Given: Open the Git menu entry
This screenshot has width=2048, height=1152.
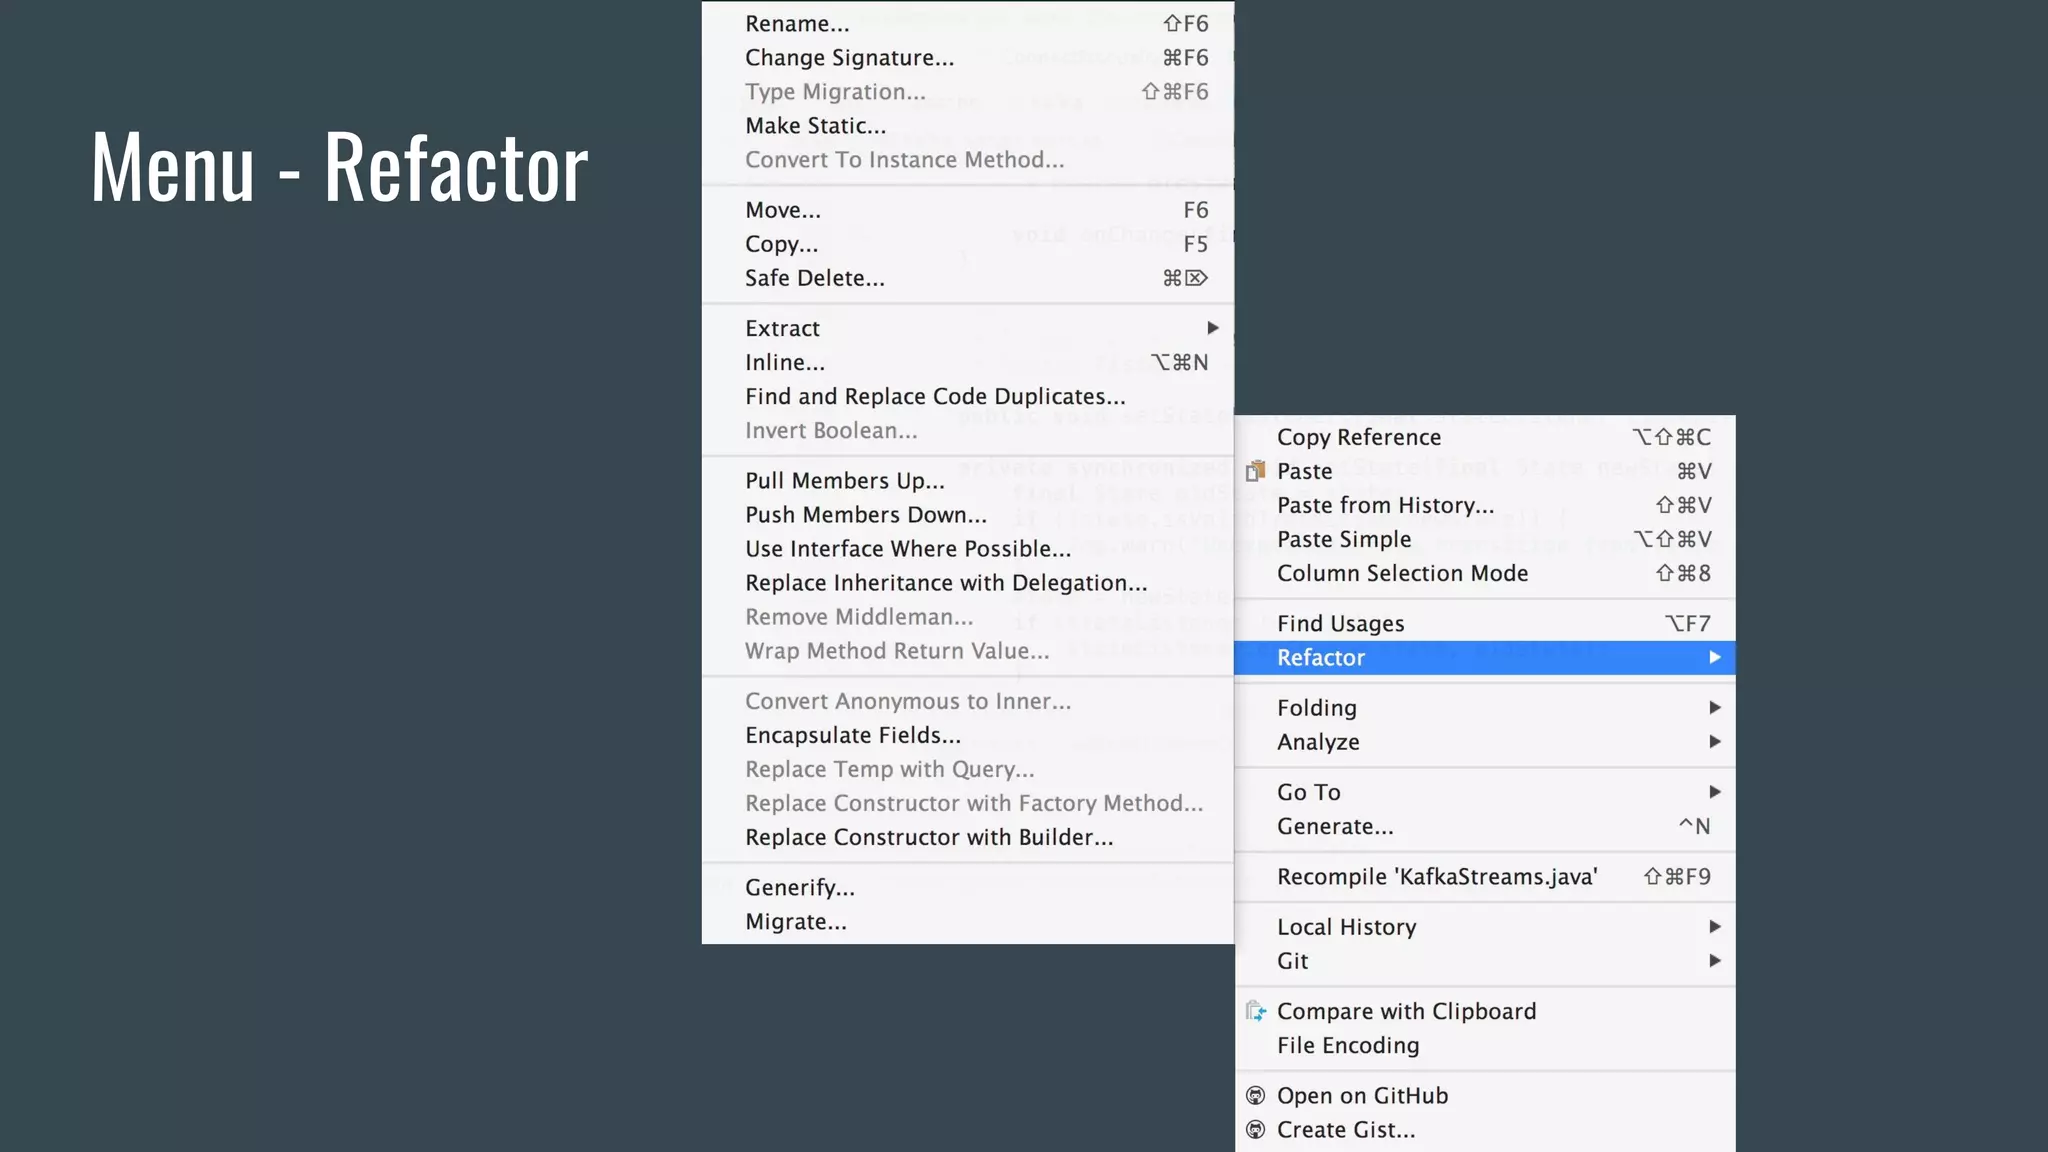Looking at the screenshot, I should (x=1485, y=961).
